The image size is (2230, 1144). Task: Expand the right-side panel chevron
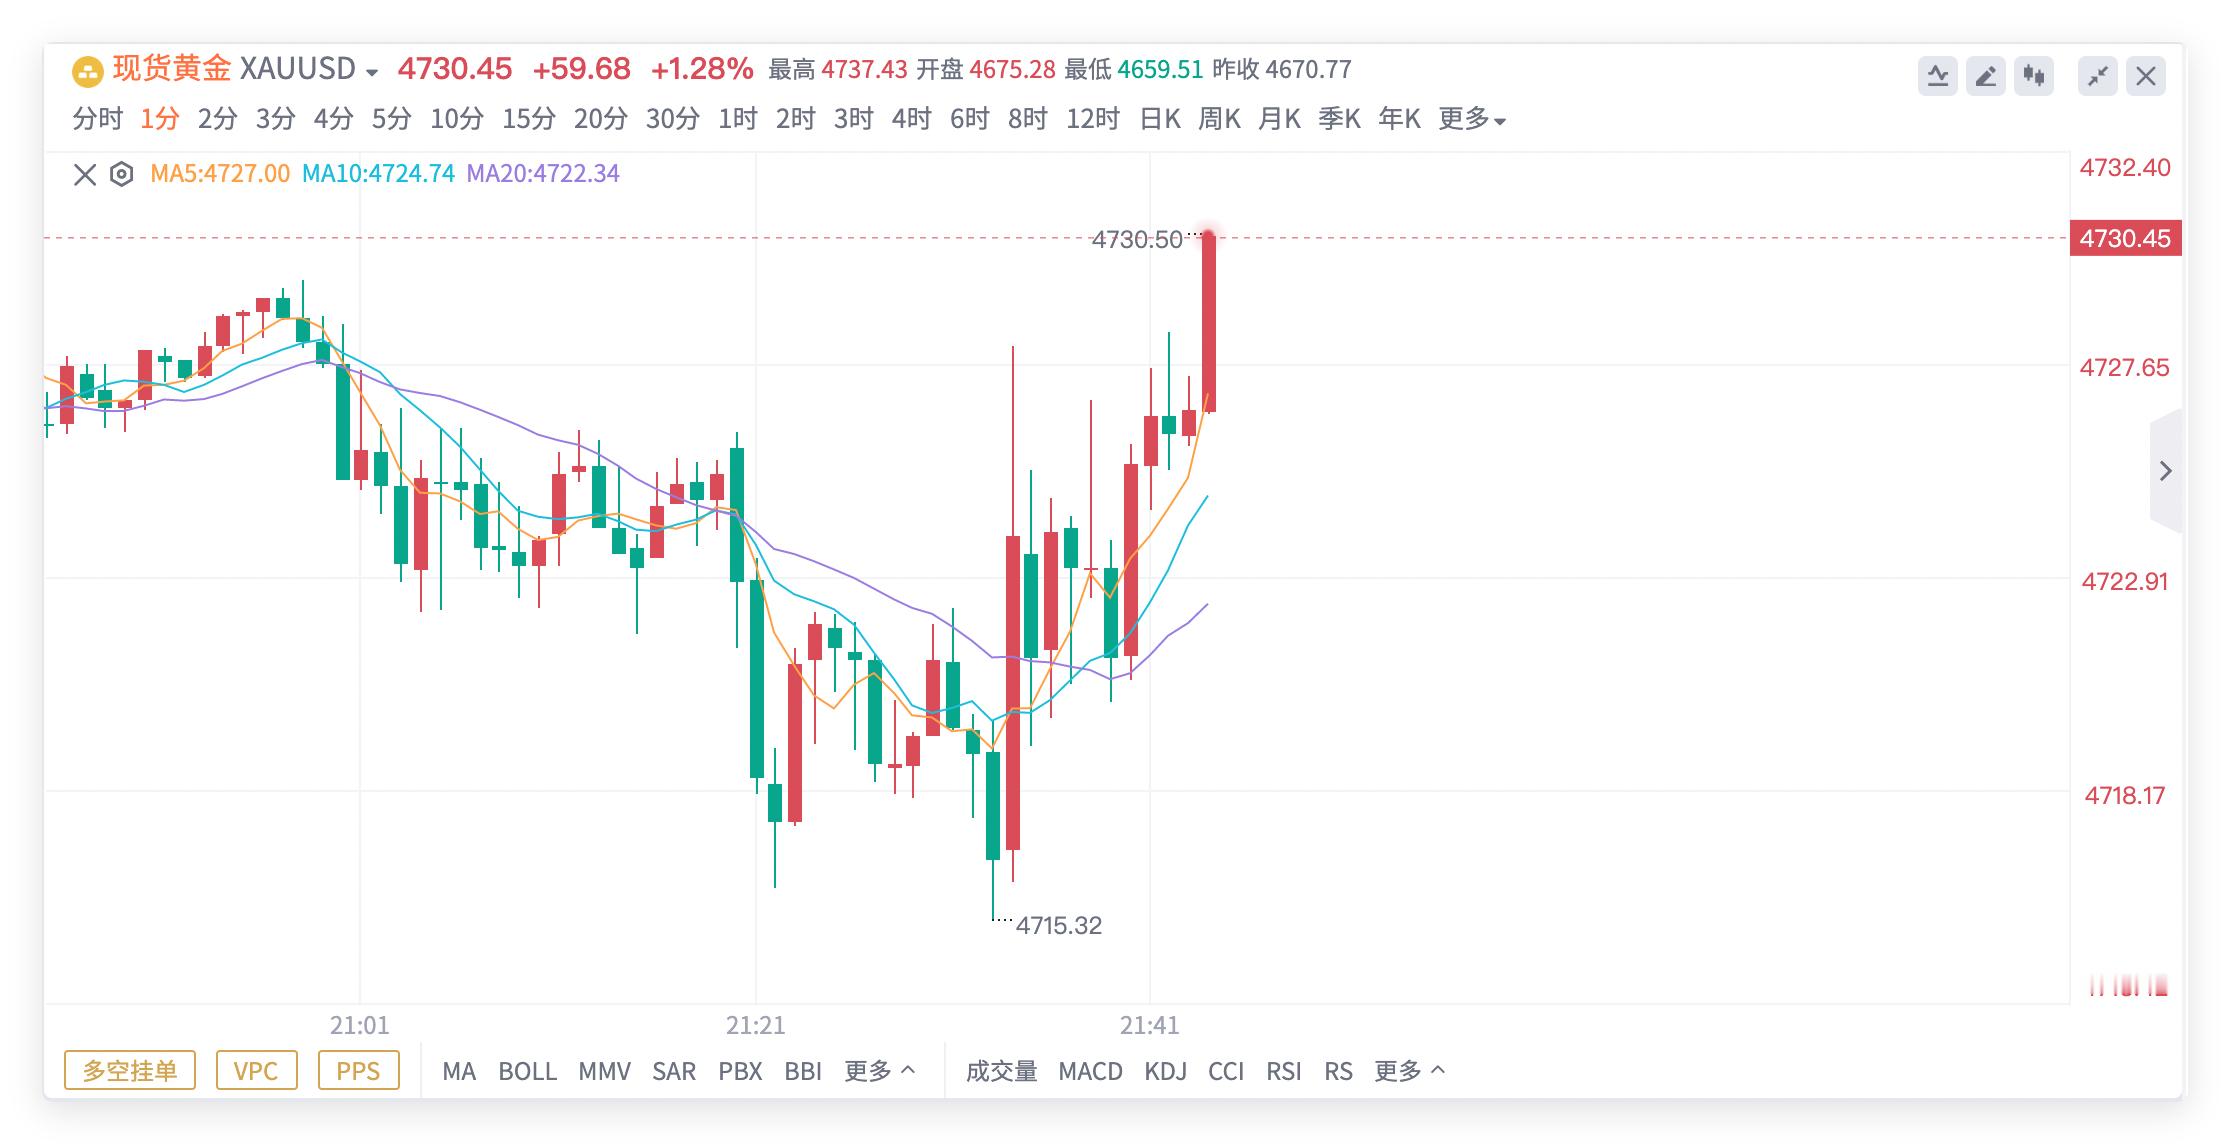pos(2167,471)
